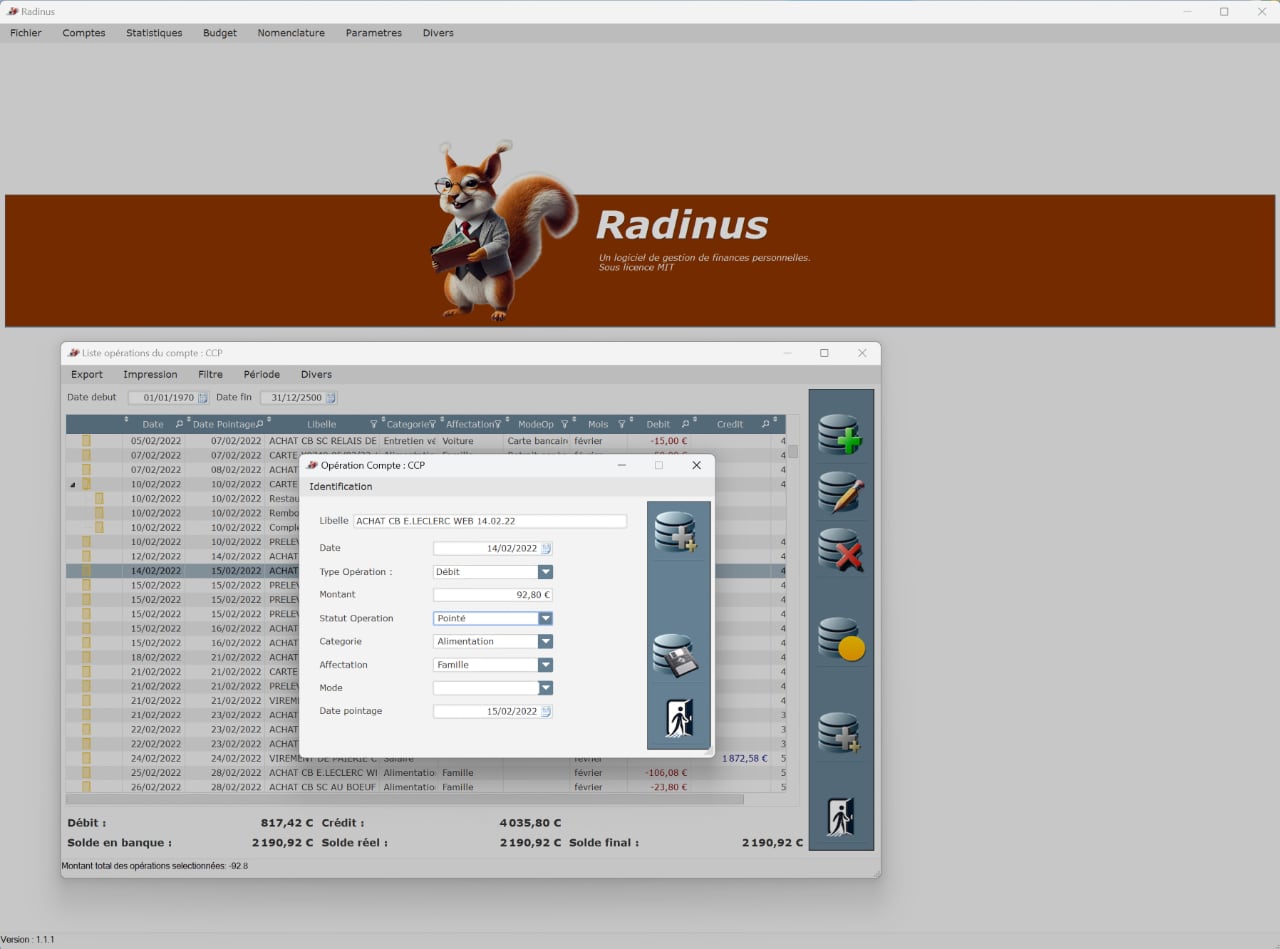Open the Categorie dropdown showing Alimentation
Image resolution: width=1280 pixels, height=949 pixels.
coord(544,641)
